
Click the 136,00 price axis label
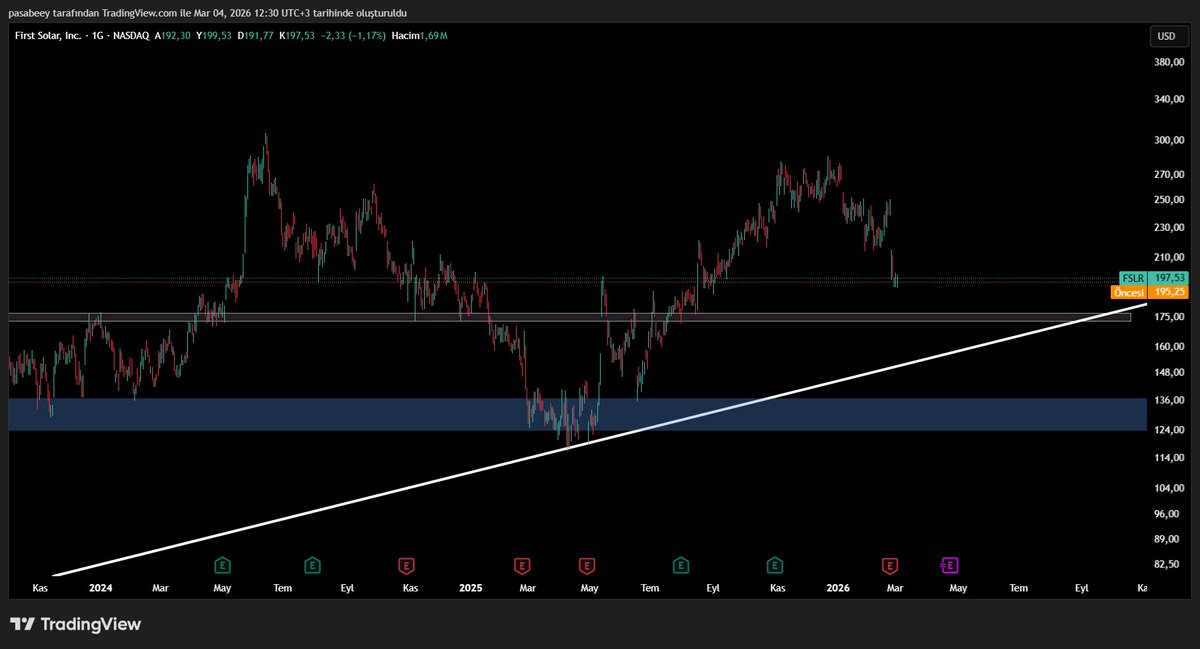coord(1168,401)
